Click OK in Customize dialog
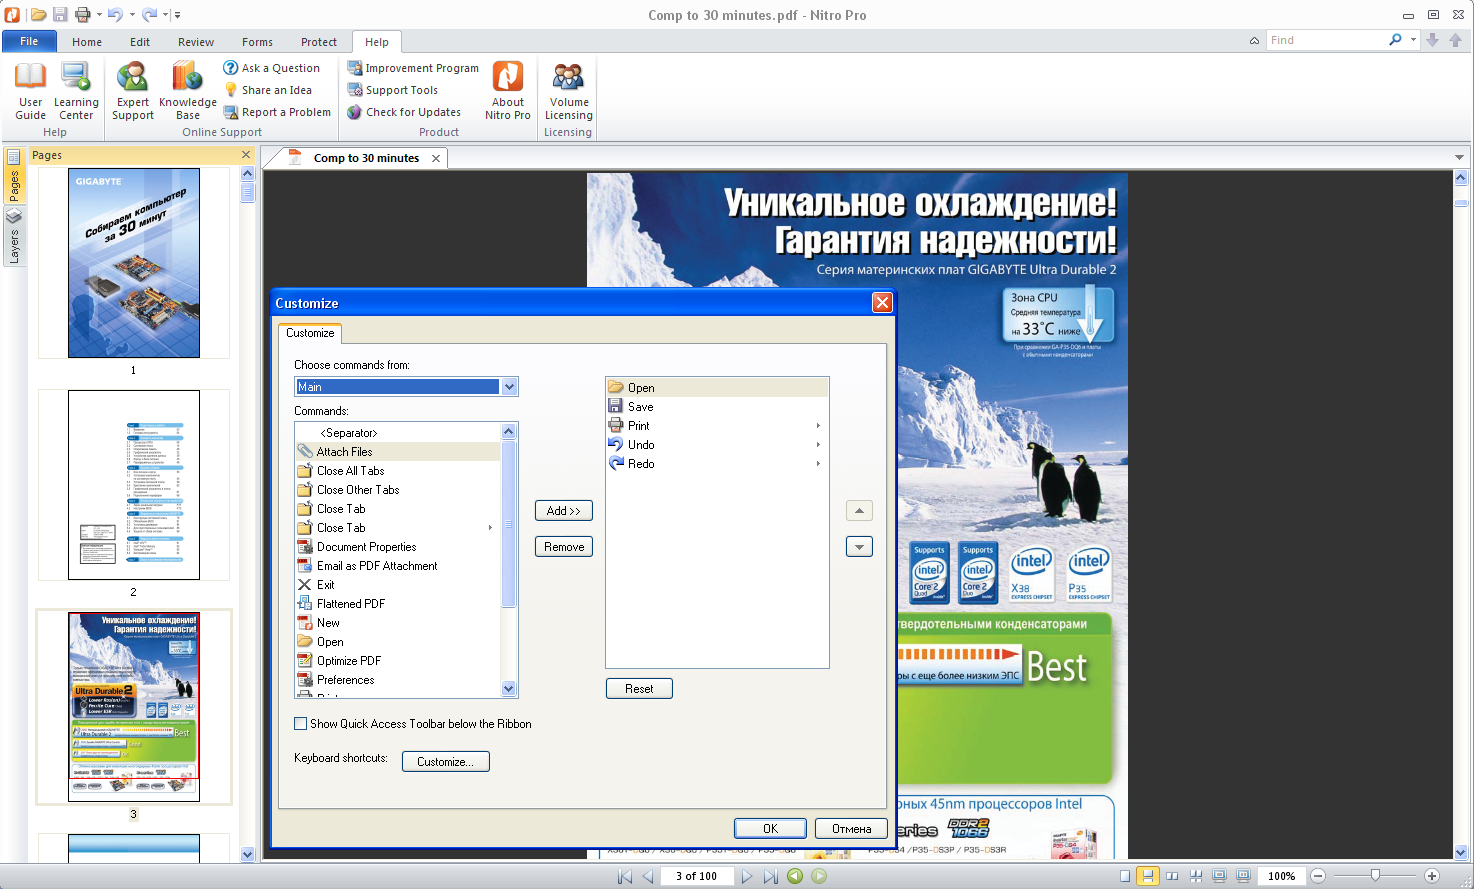 click(x=770, y=829)
